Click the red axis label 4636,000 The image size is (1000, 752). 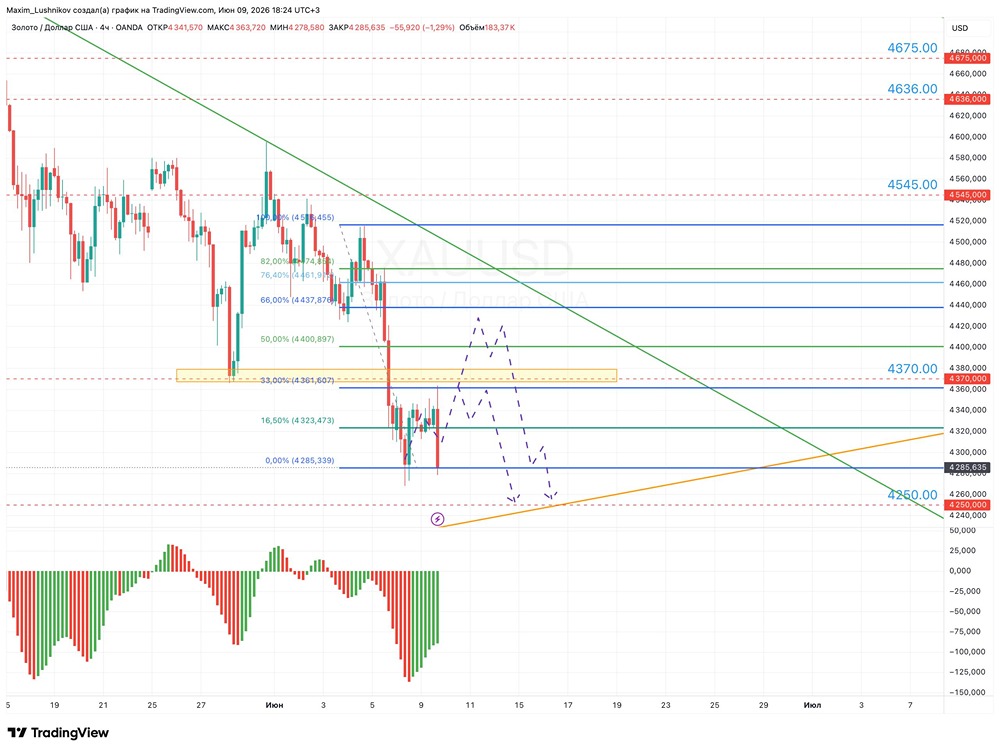(x=968, y=99)
